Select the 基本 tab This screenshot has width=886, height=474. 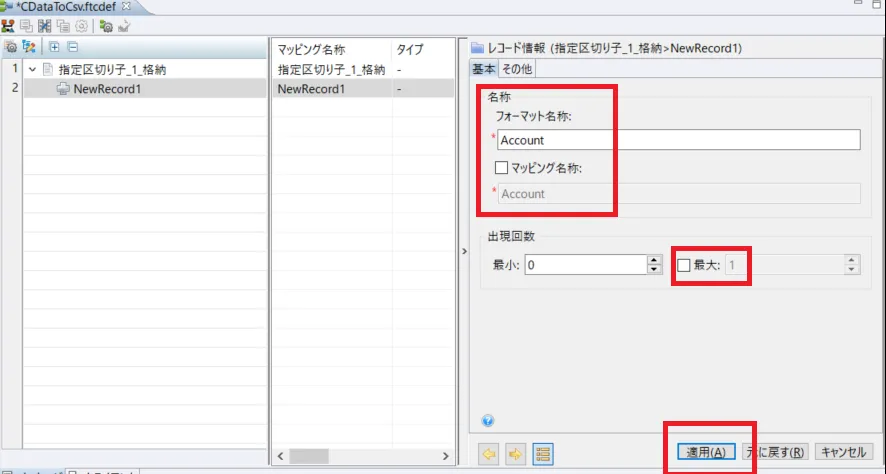484,69
